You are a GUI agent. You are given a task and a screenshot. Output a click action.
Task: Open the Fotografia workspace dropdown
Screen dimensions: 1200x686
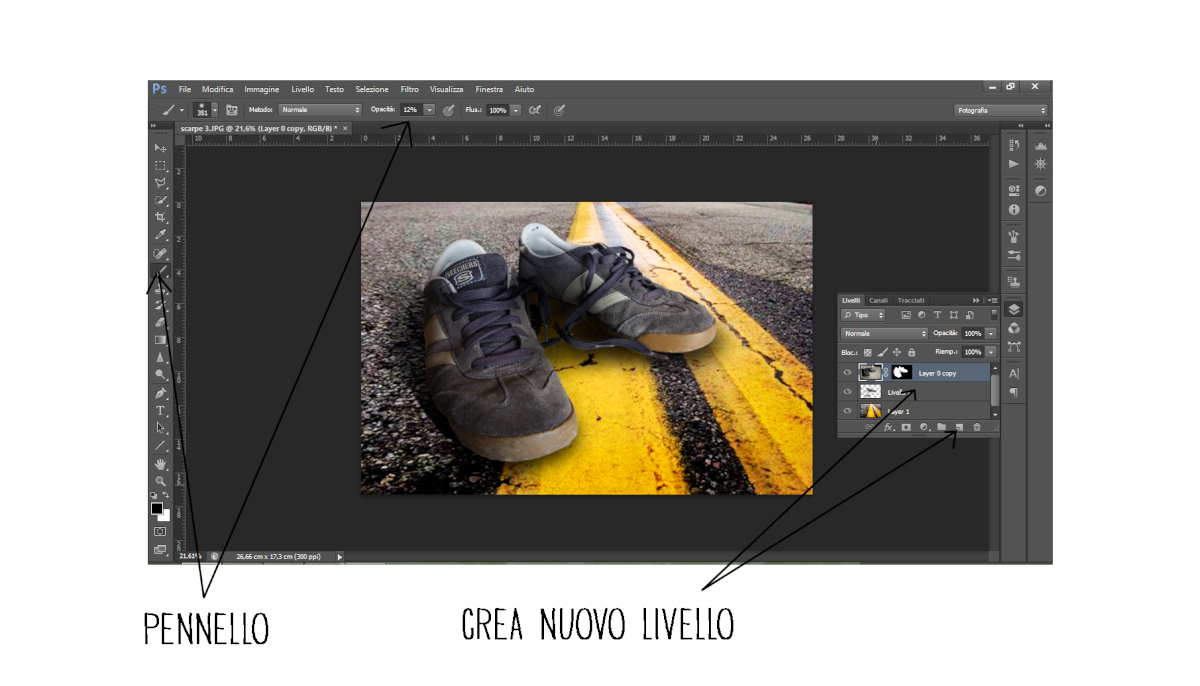pos(1001,110)
